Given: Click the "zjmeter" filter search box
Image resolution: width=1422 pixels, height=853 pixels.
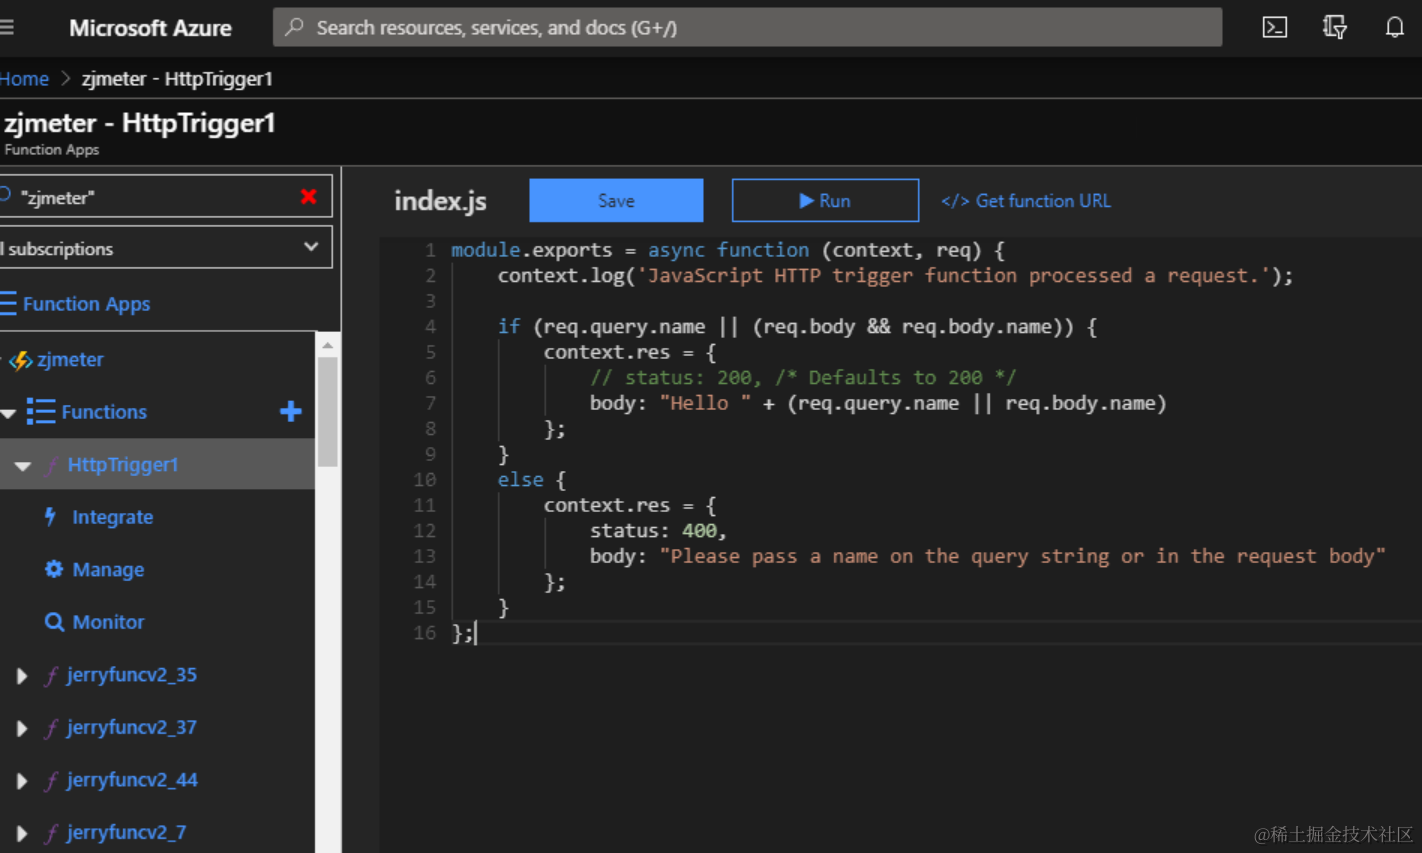Looking at the screenshot, I should pos(164,196).
